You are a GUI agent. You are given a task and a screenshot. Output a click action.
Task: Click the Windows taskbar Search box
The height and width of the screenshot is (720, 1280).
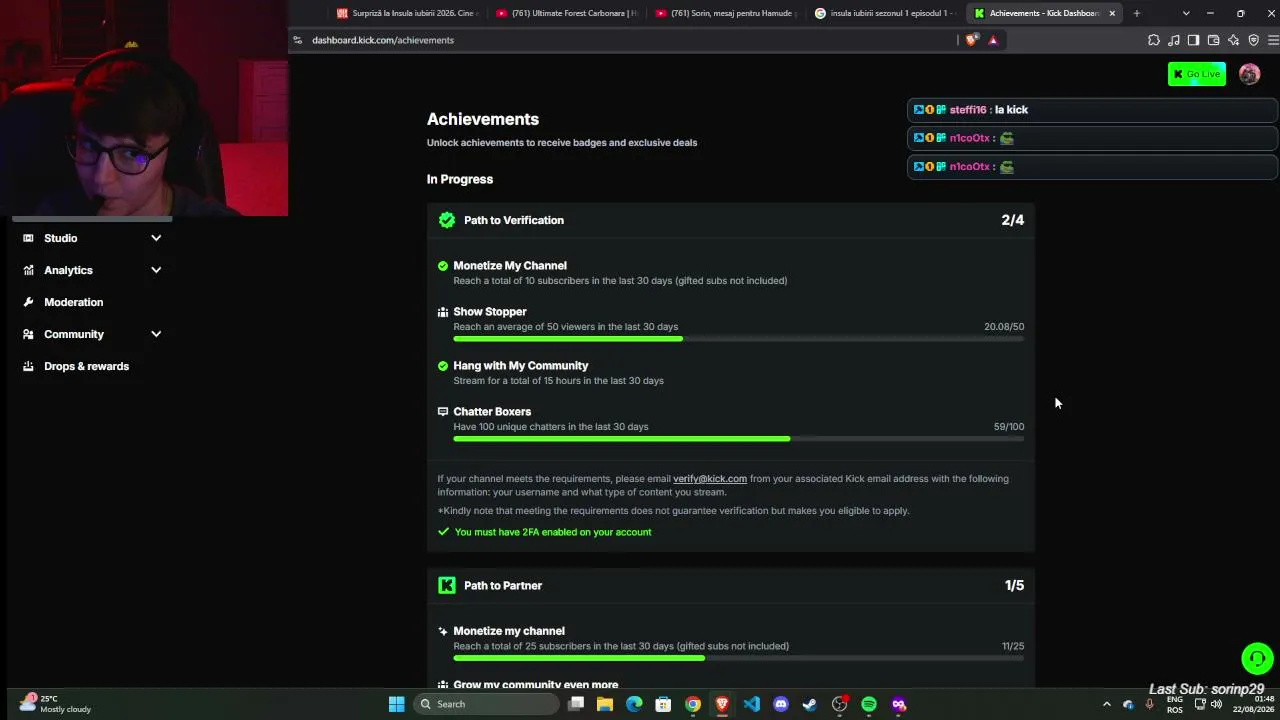[x=487, y=704]
